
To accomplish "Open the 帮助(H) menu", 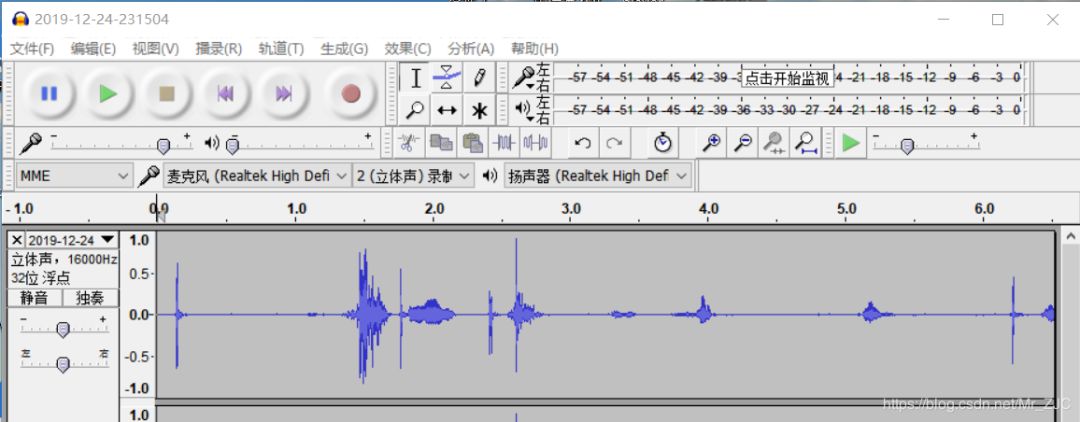I will tap(534, 49).
